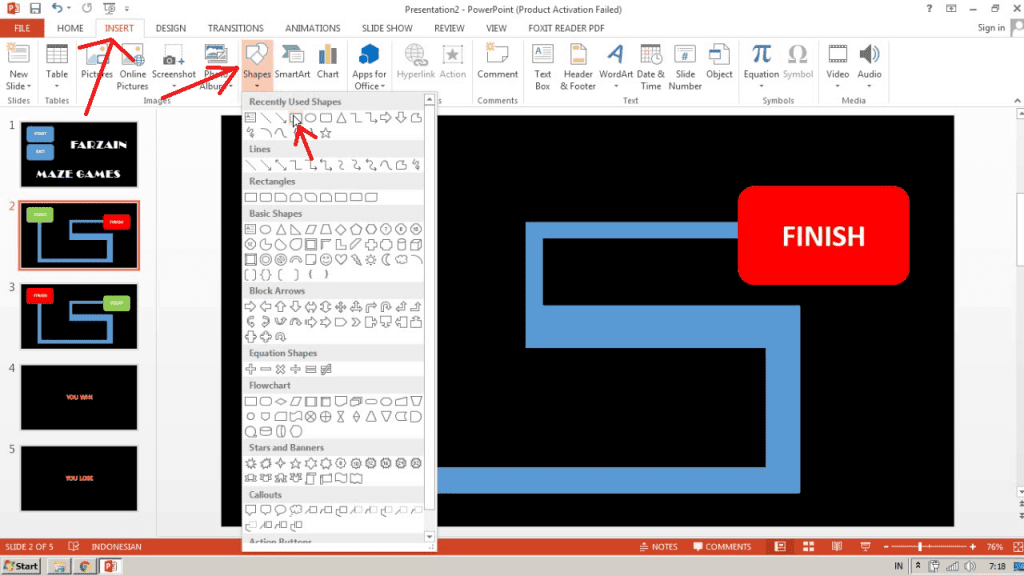Image resolution: width=1024 pixels, height=576 pixels.
Task: Pick the Lightning Bolt basic shape
Action: click(356, 260)
